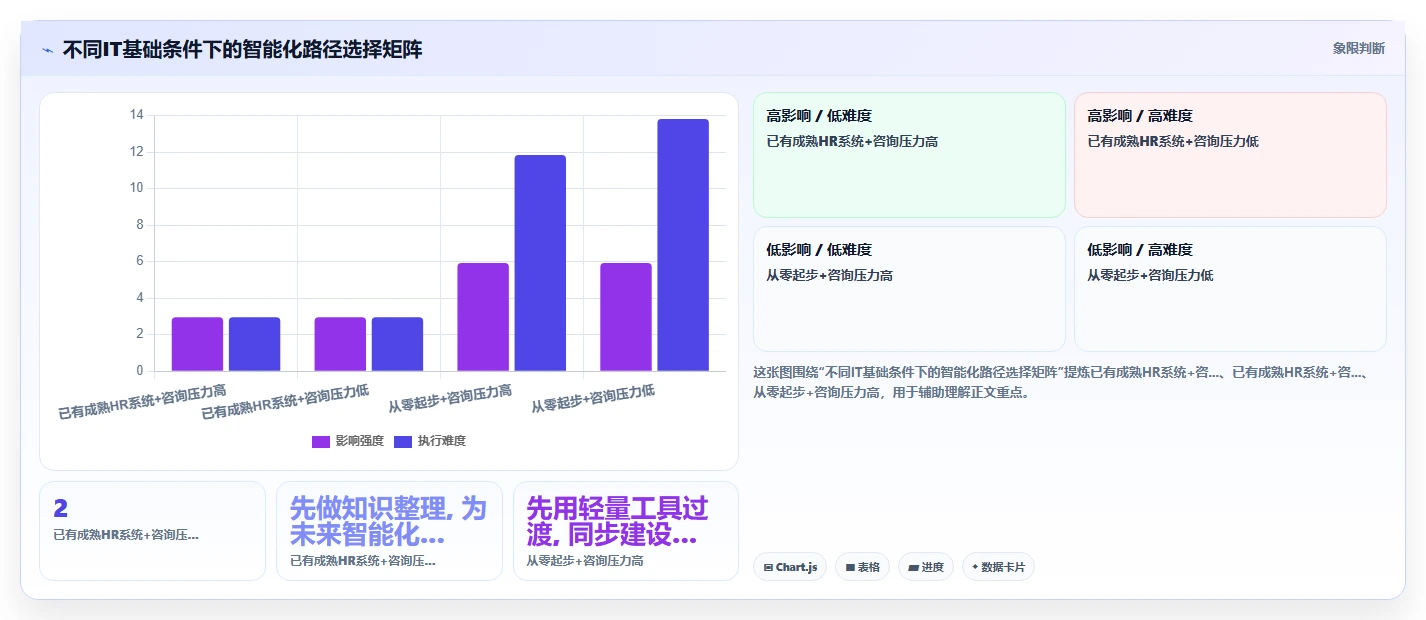This screenshot has width=1426, height=620.
Task: Click the purple 影响强度 bar for 已有成熟HR系统+咨询压力高
Action: (197, 344)
